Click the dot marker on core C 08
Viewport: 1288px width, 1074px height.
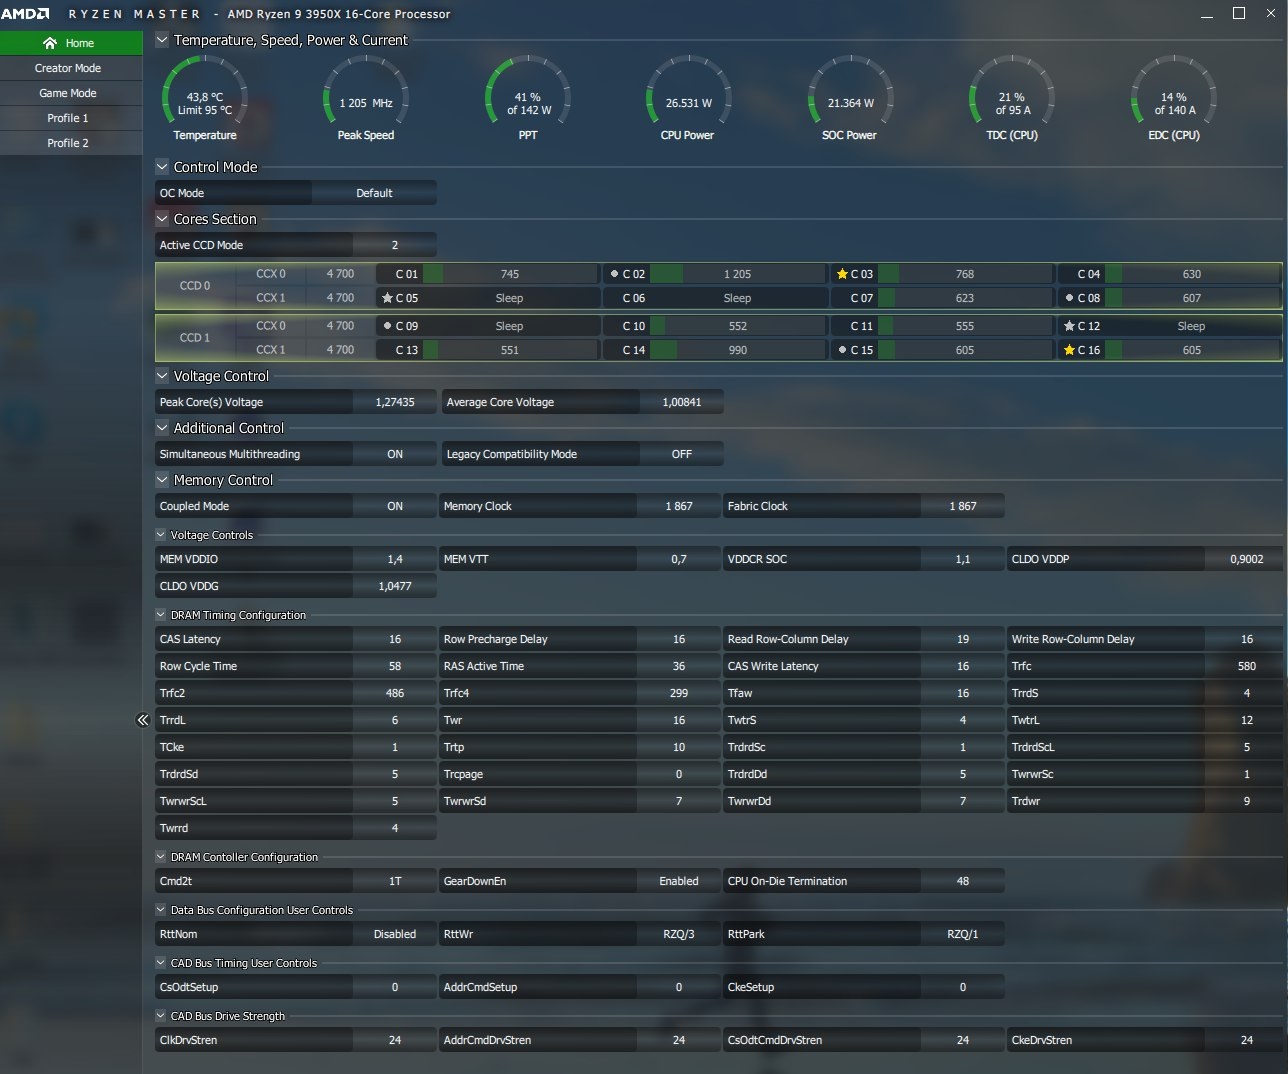[1069, 298]
